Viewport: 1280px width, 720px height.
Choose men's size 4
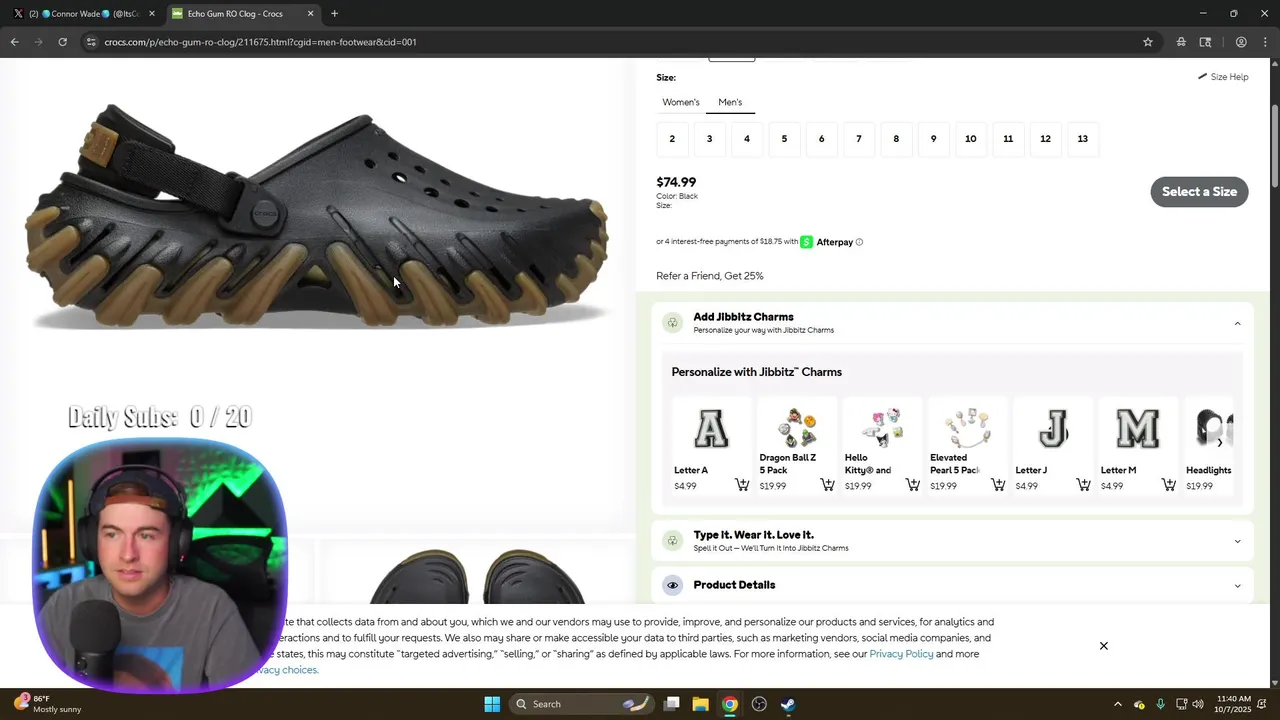point(747,139)
